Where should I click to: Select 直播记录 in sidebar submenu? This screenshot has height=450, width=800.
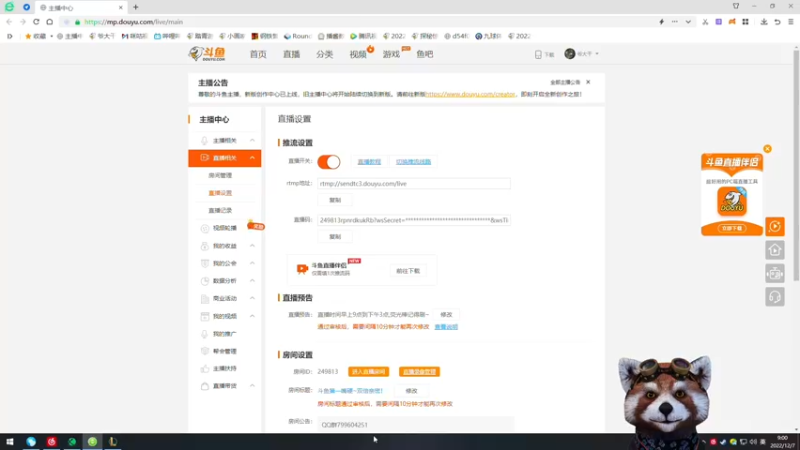pos(220,210)
